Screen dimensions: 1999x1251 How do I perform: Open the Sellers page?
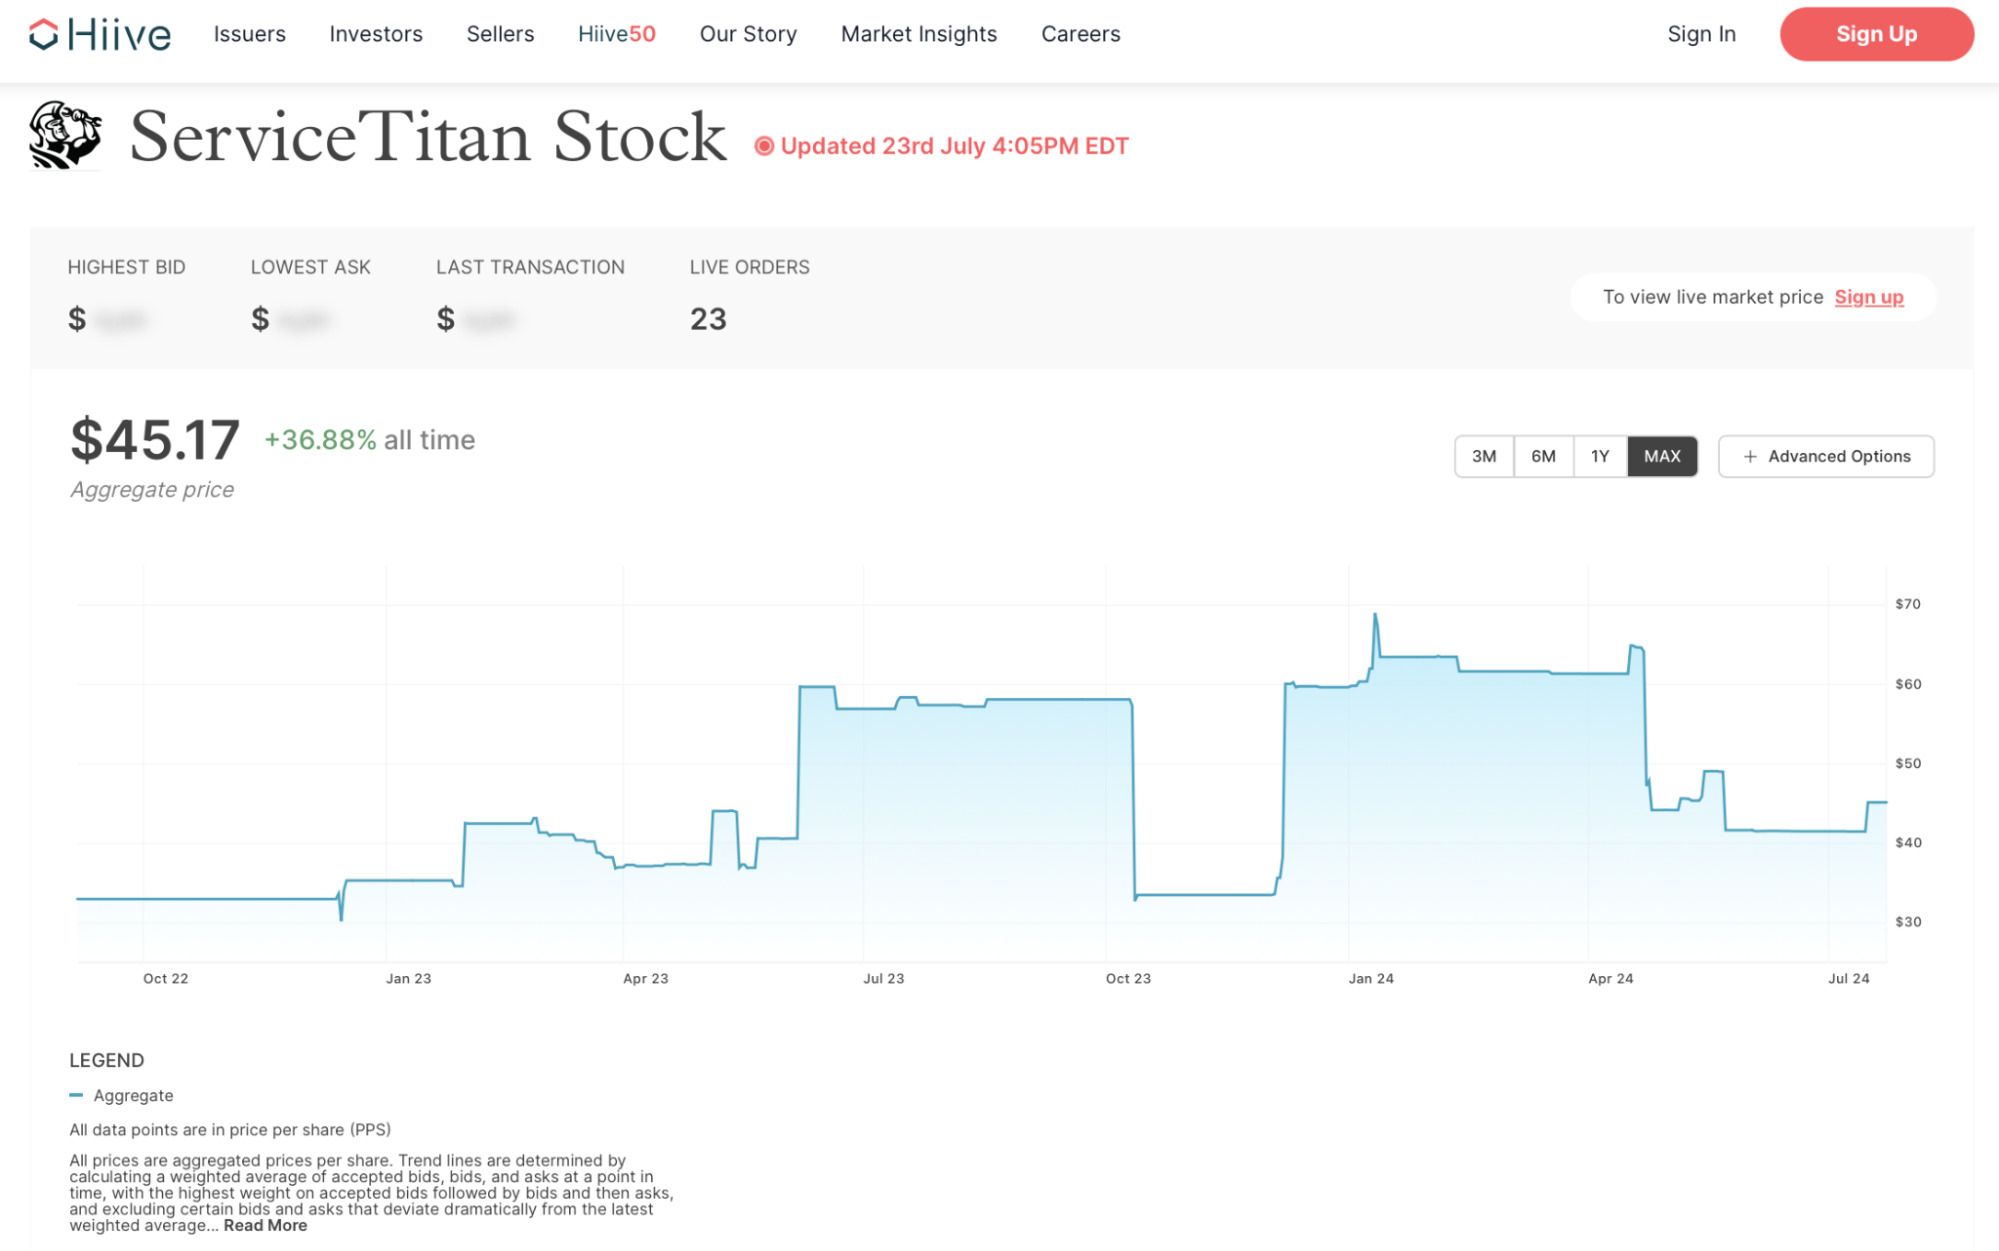[500, 34]
